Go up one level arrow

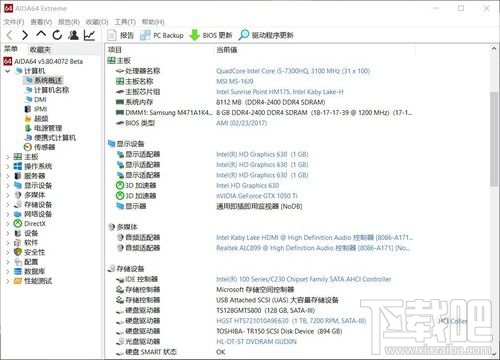(x=41, y=34)
